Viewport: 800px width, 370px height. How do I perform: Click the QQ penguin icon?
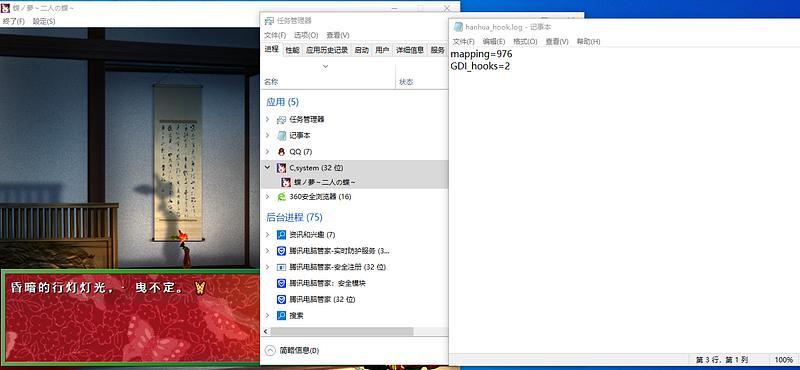point(281,152)
